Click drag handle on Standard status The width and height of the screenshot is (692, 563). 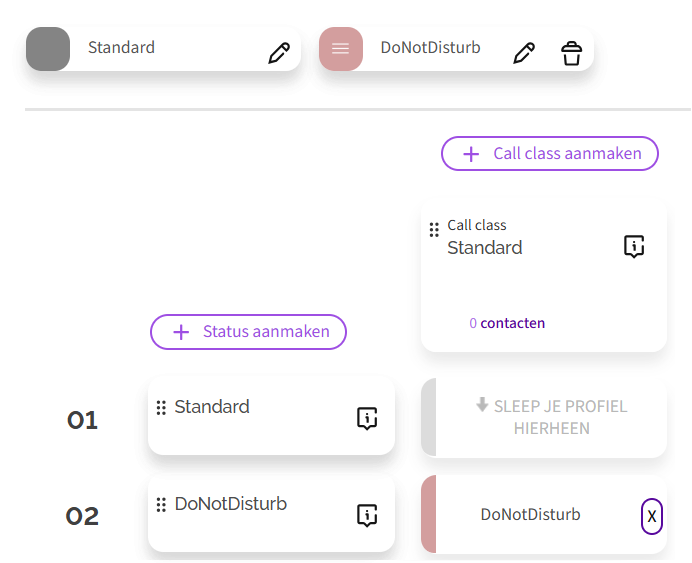(x=161, y=408)
